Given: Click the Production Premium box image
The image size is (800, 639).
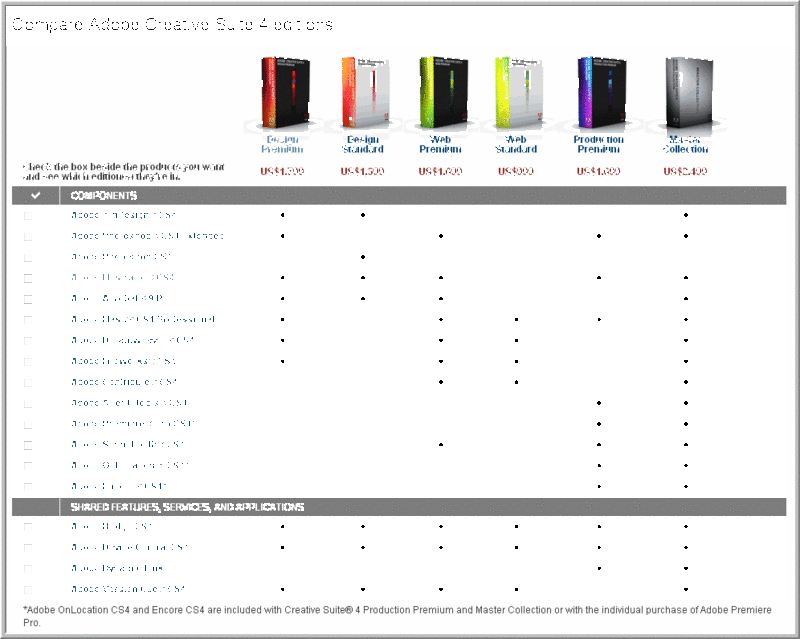Looking at the screenshot, I should click(601, 92).
